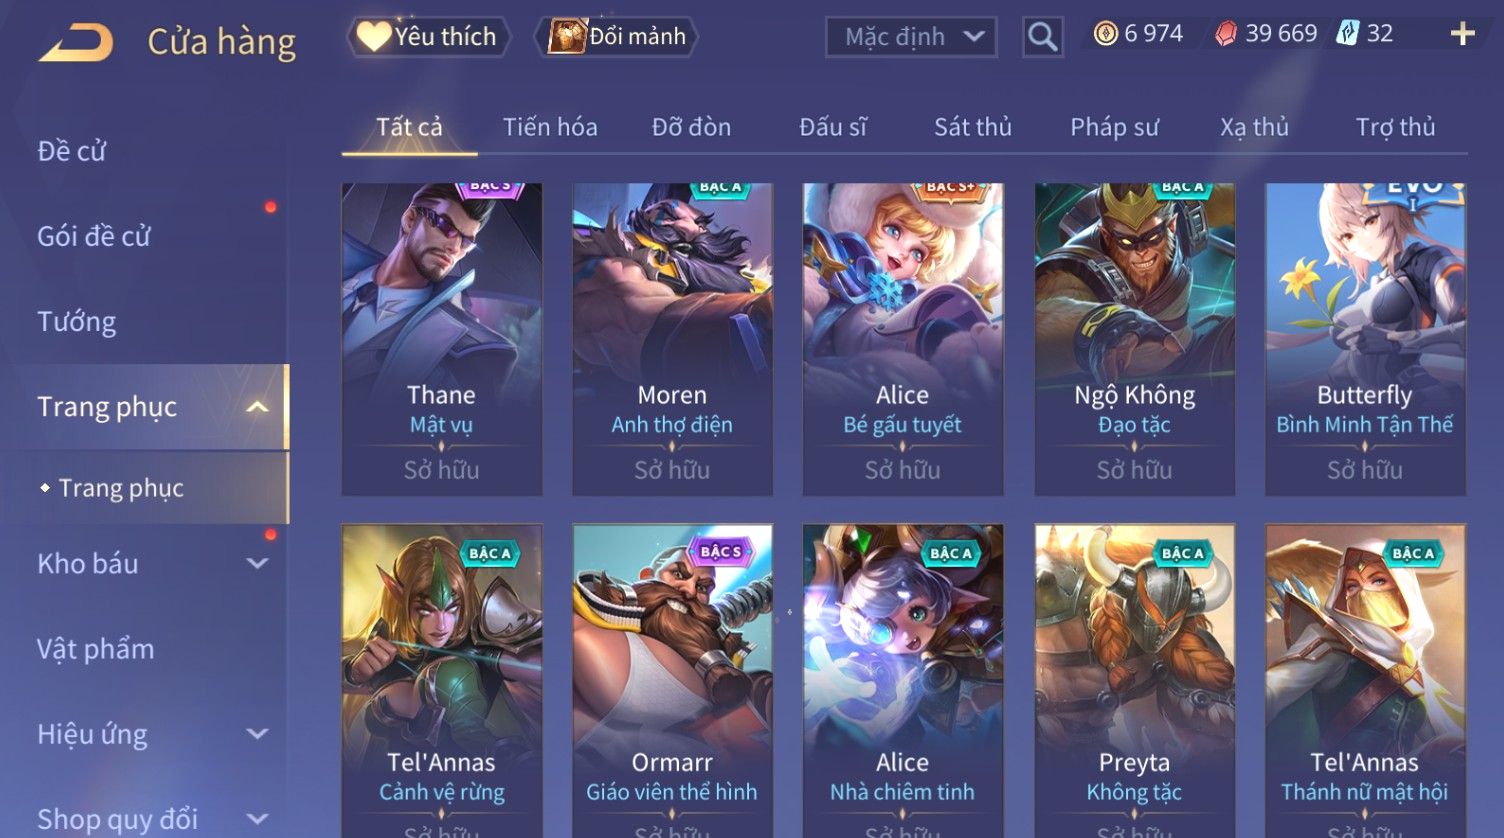Click the gold coin balance icon
Screen dimensions: 1504x838
[1105, 34]
